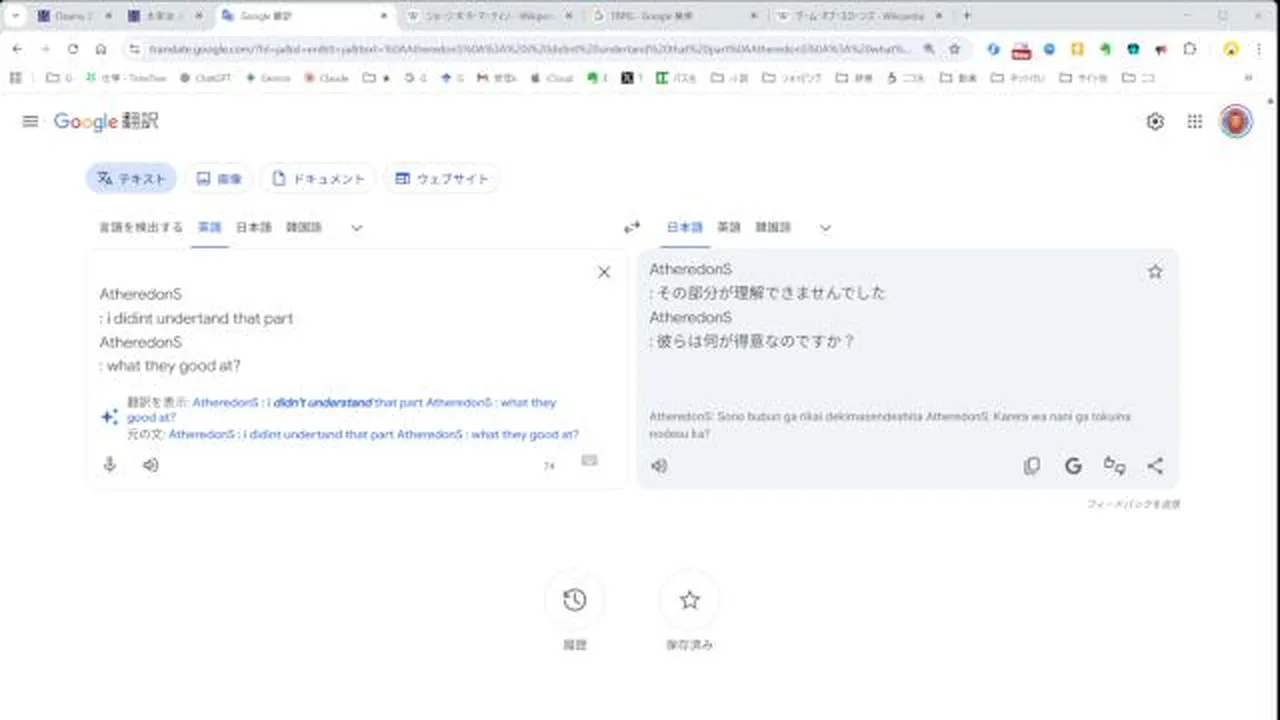
Task: Share the translation
Action: pyautogui.click(x=1155, y=466)
